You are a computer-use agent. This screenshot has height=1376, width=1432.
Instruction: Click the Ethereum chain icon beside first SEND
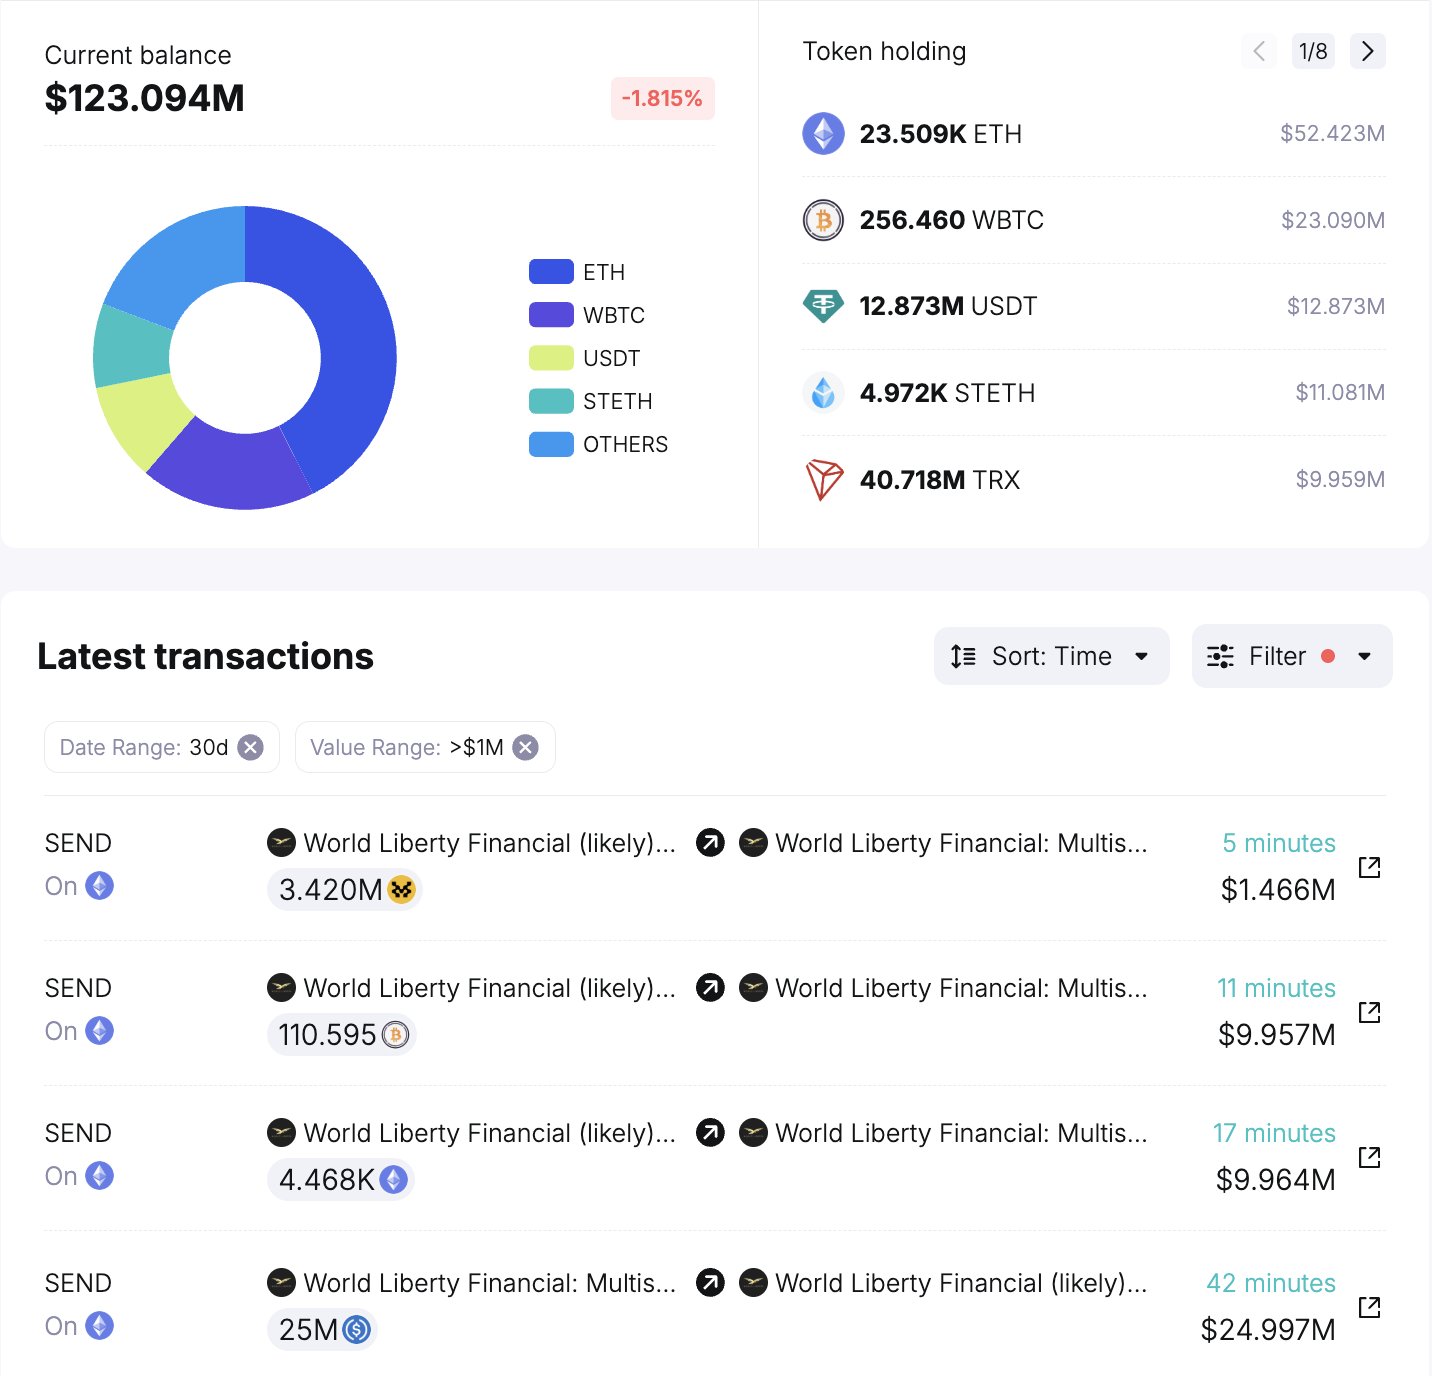point(99,886)
